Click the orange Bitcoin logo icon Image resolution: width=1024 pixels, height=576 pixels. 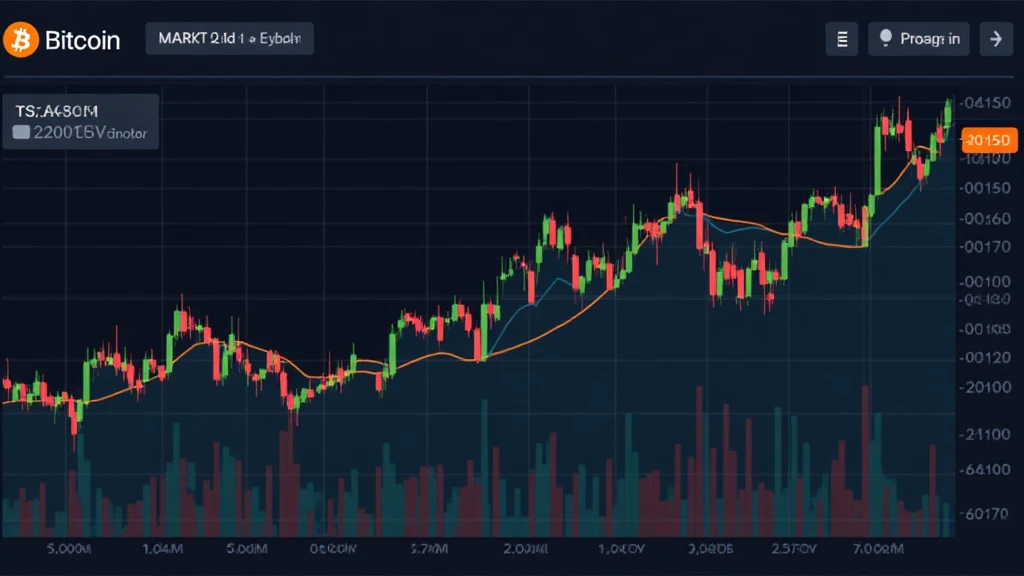20,40
